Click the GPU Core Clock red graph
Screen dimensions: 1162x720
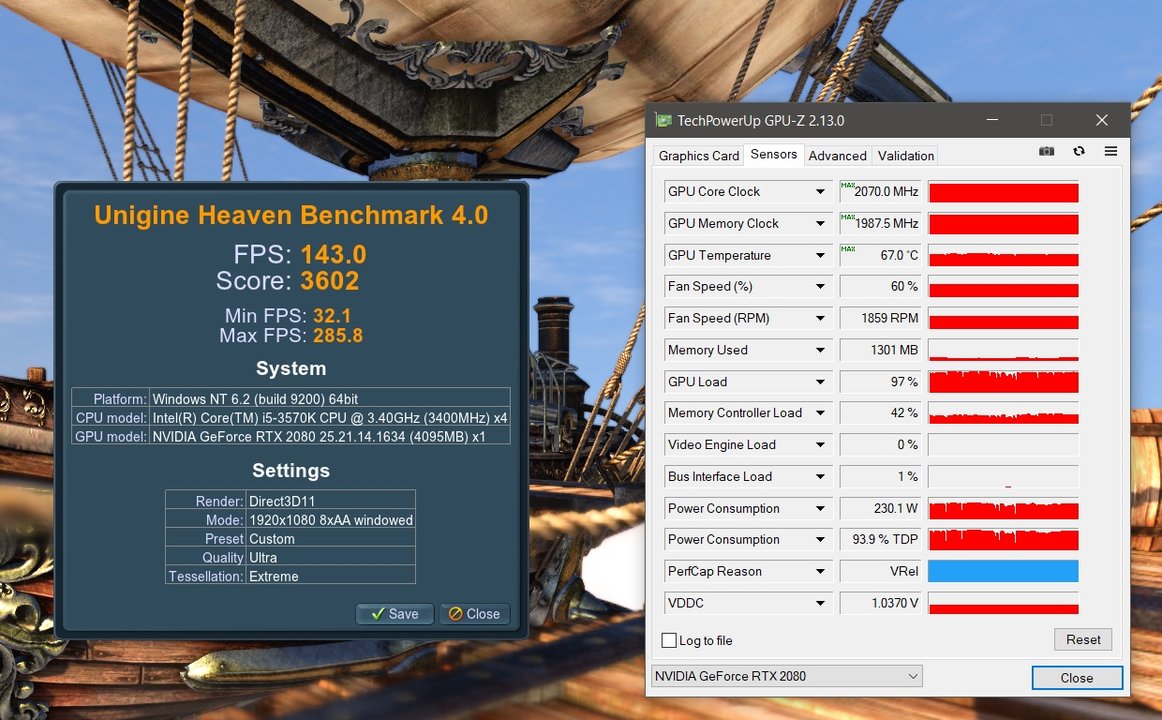point(1003,192)
